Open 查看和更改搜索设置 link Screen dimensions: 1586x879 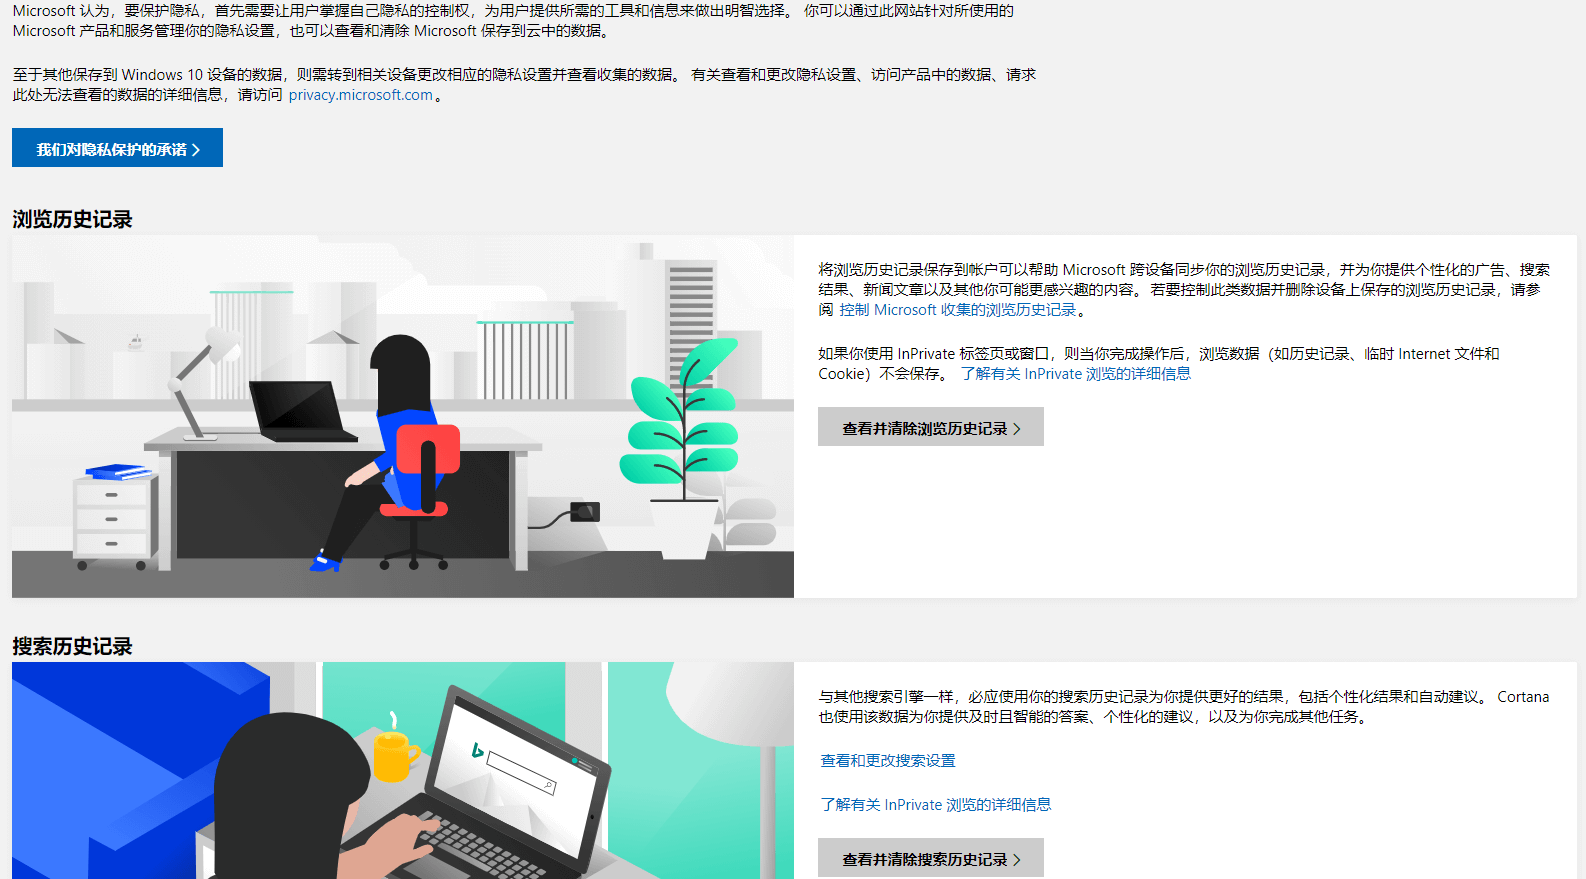[x=888, y=761]
